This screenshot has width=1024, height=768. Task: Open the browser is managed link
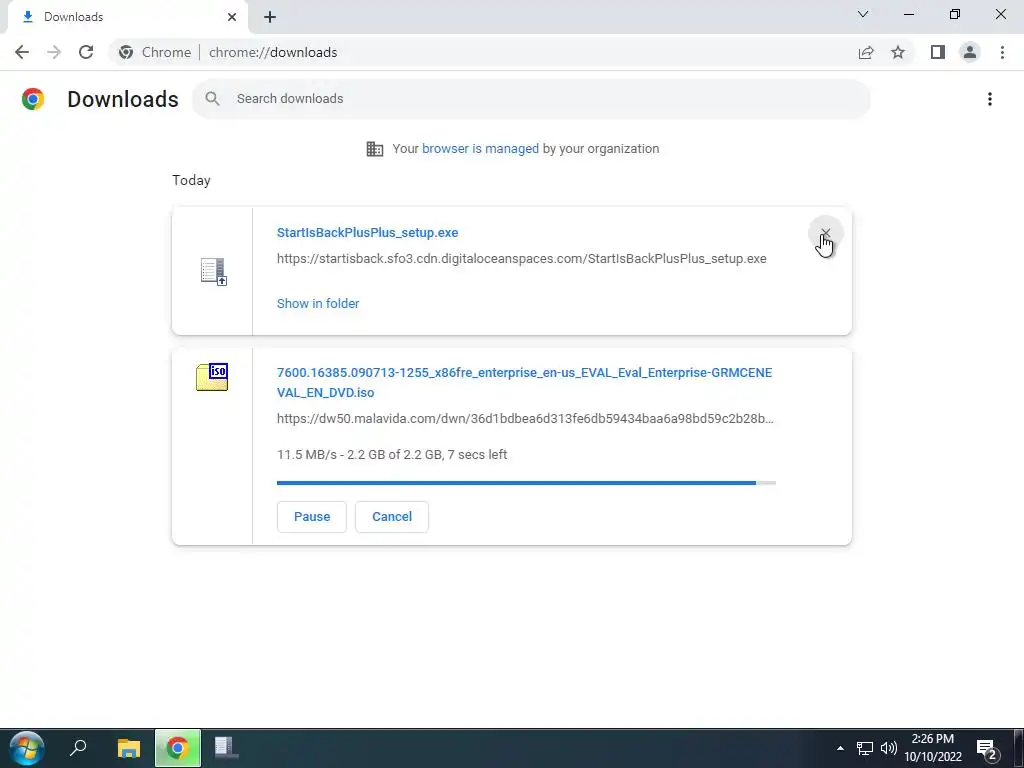tap(480, 149)
